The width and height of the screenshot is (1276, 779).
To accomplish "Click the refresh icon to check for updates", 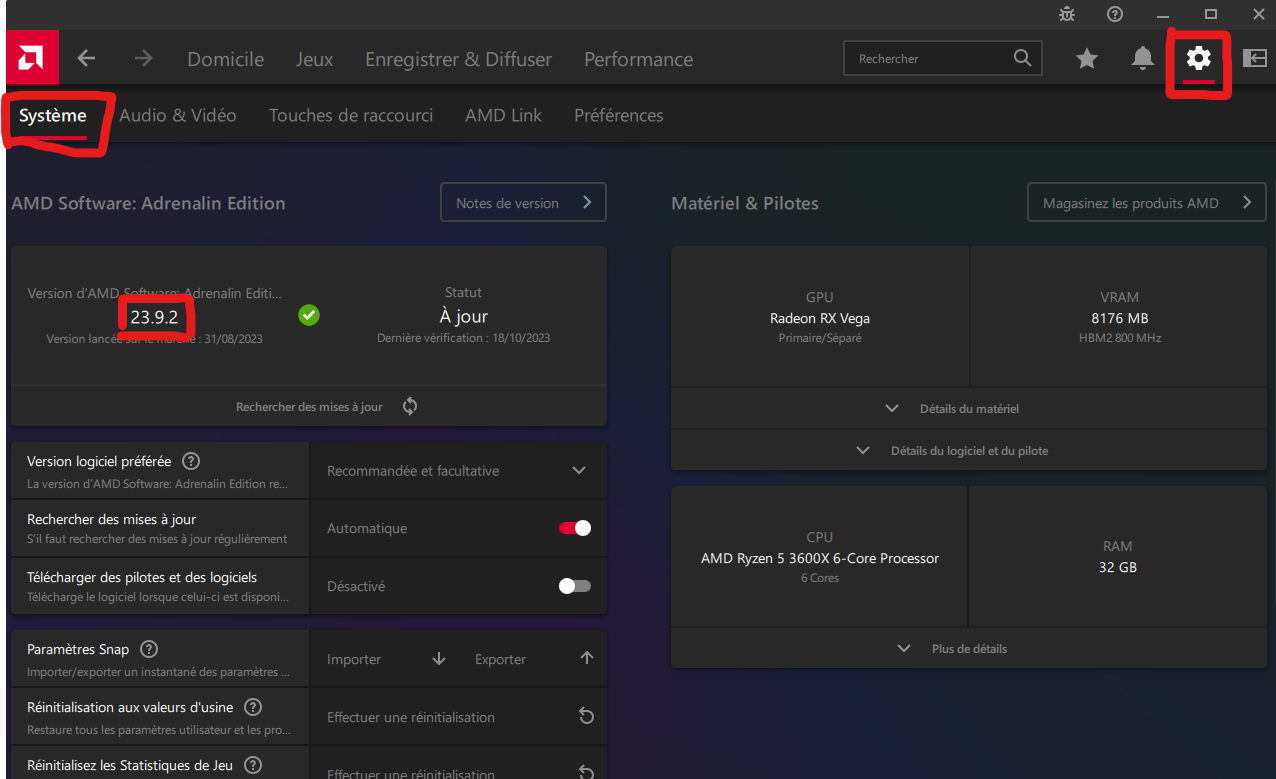I will tap(410, 406).
